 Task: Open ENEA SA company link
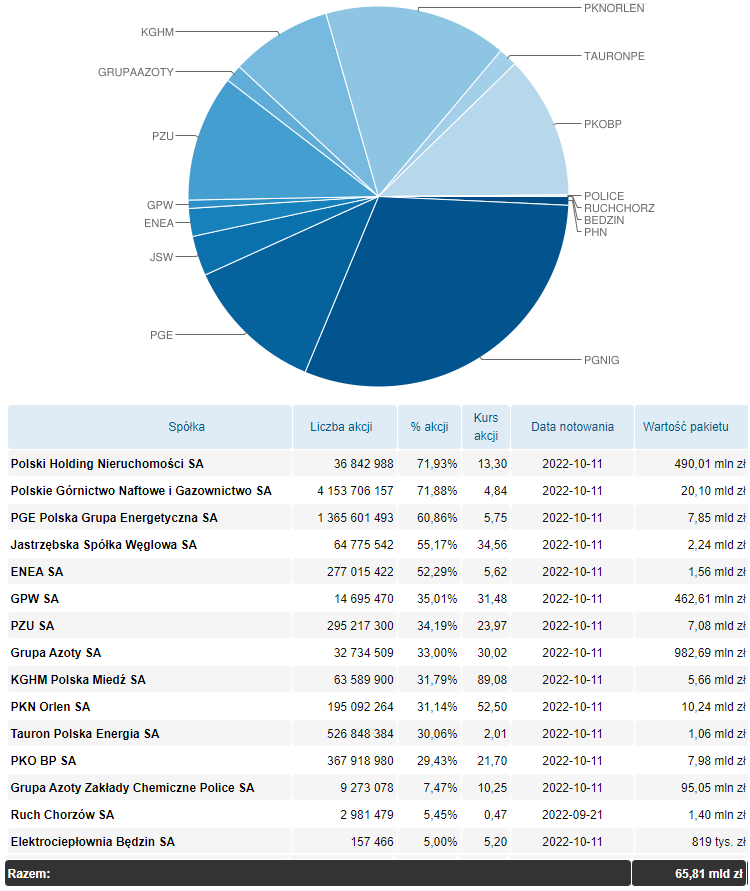[x=37, y=572]
